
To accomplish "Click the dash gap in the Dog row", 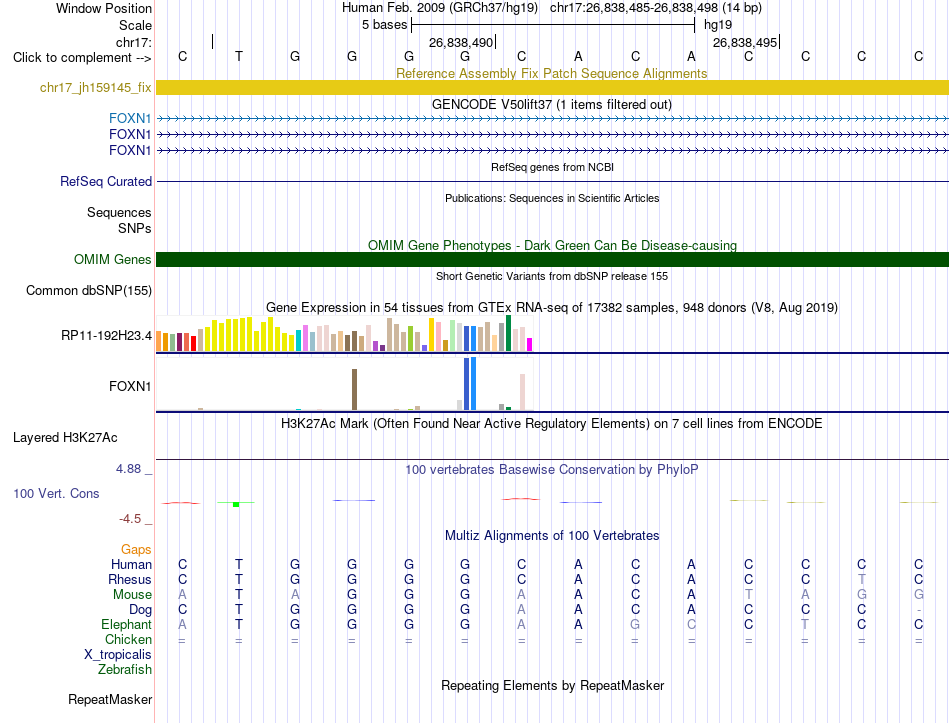I will (x=919, y=610).
